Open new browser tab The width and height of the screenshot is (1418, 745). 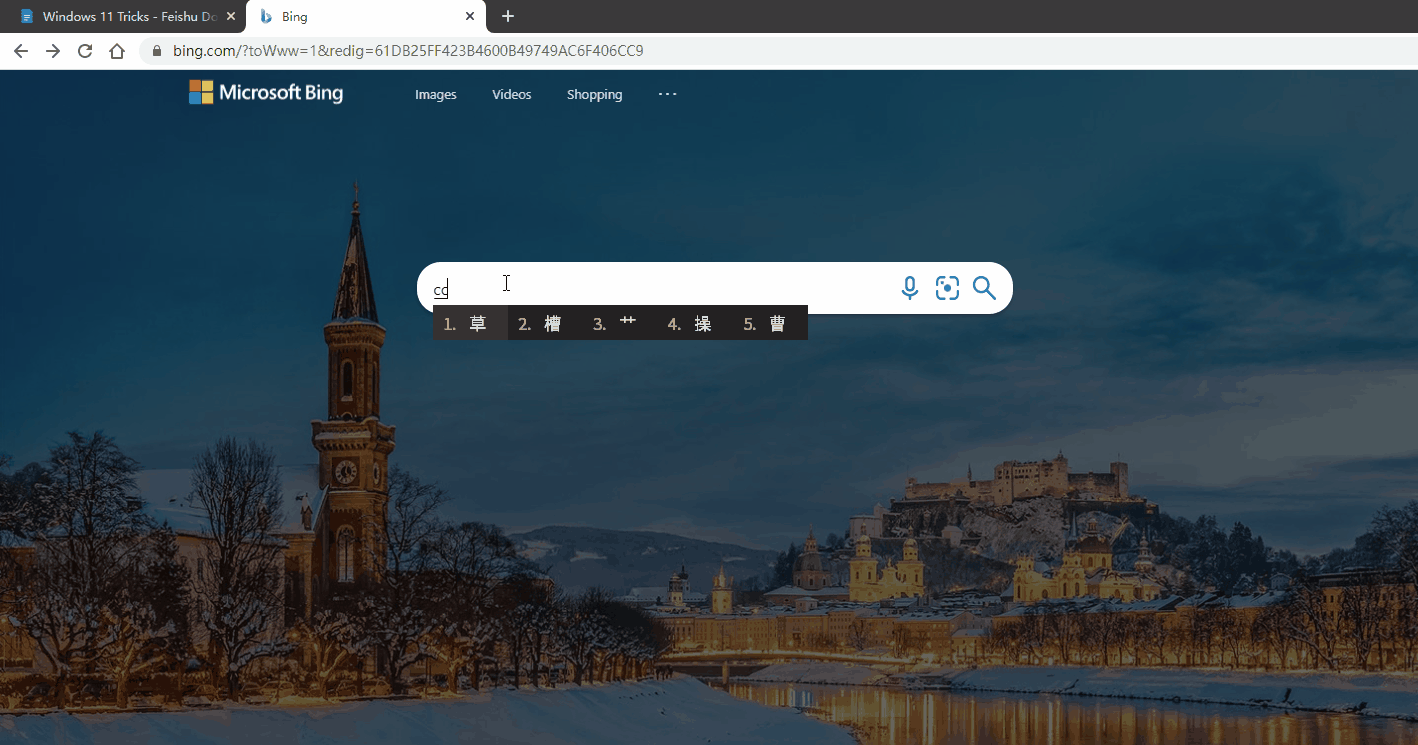point(508,16)
